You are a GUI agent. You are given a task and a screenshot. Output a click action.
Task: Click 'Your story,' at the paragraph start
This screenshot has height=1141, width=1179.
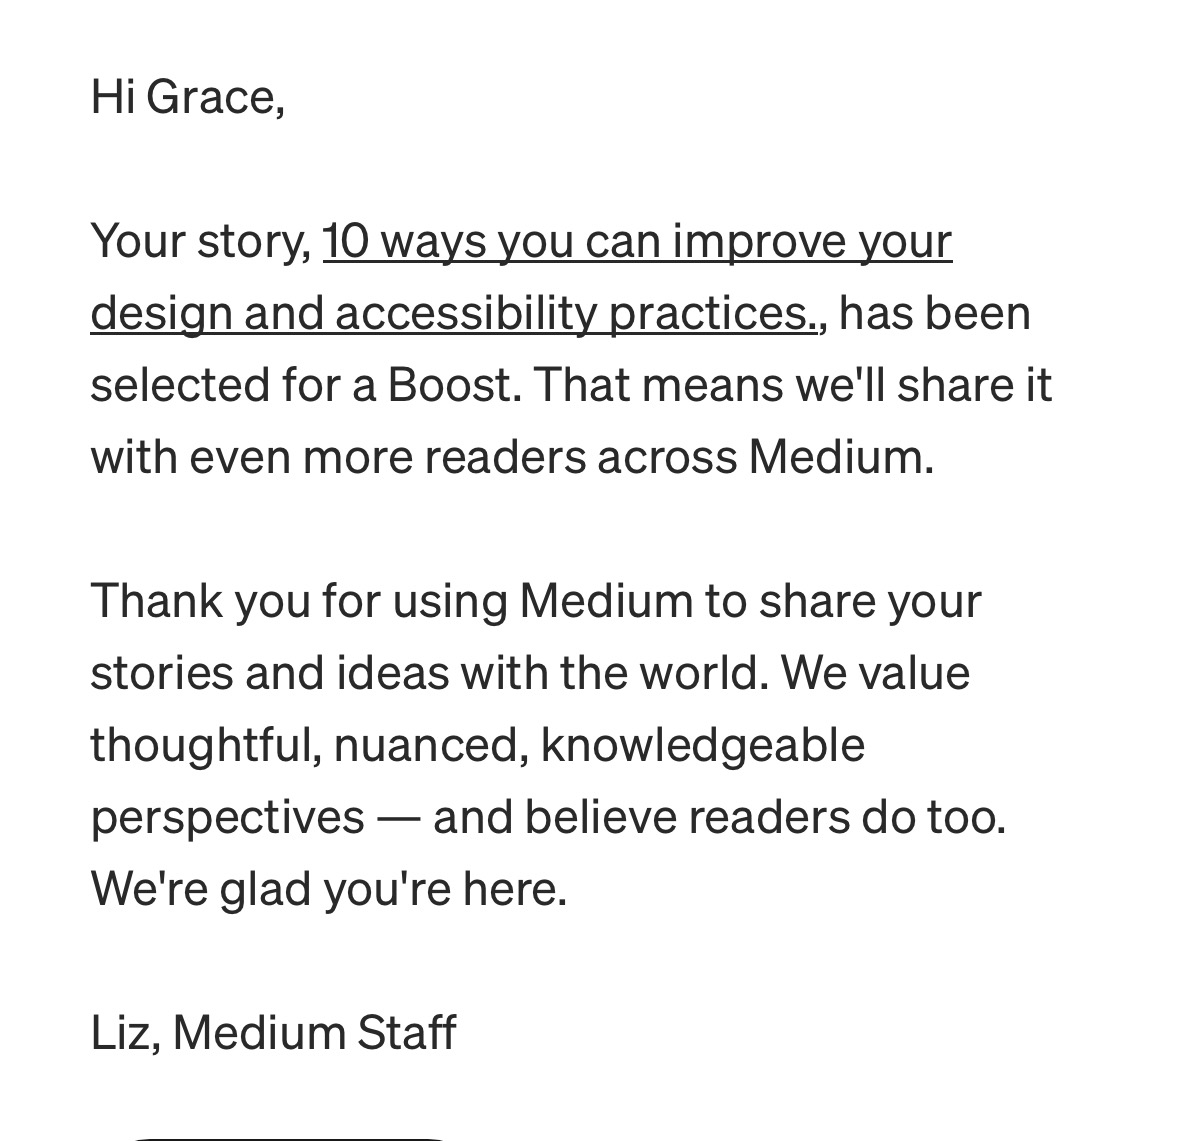tap(200, 242)
